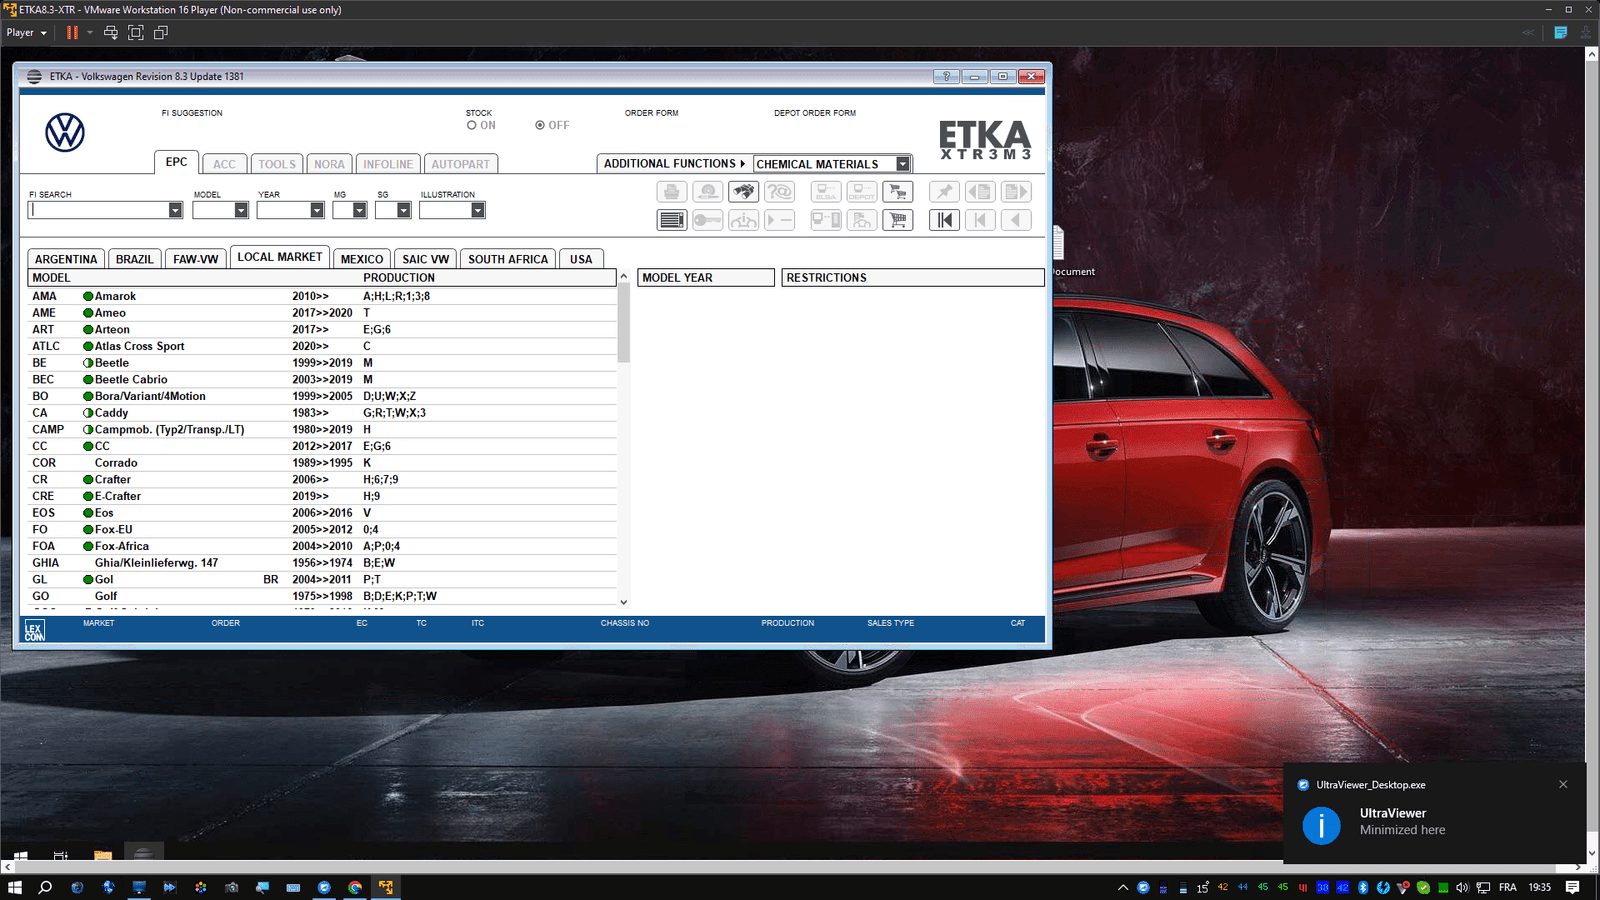The width and height of the screenshot is (1600, 900).
Task: Expand ADDITIONAL FUNCTIONS menu
Action: click(674, 164)
